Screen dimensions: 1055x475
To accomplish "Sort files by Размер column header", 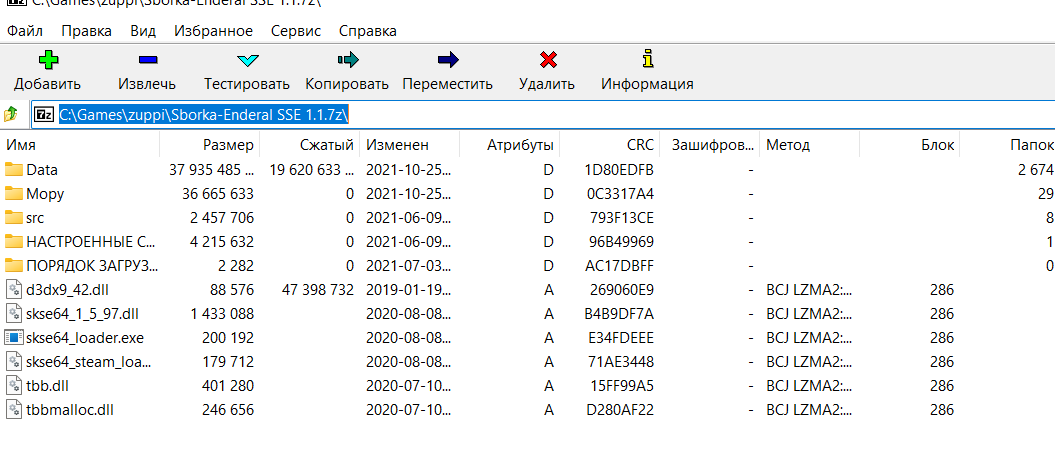I will [228, 145].
